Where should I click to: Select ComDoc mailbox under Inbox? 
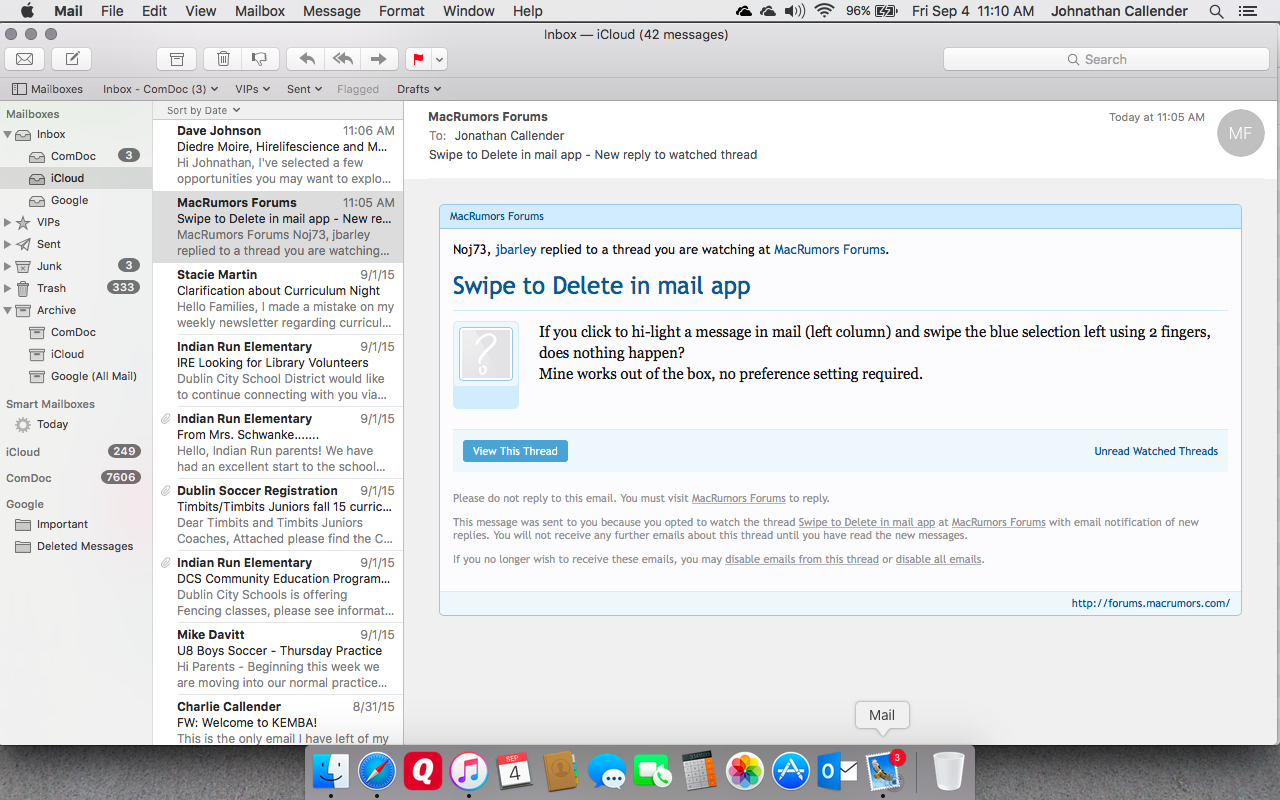click(x=76, y=156)
